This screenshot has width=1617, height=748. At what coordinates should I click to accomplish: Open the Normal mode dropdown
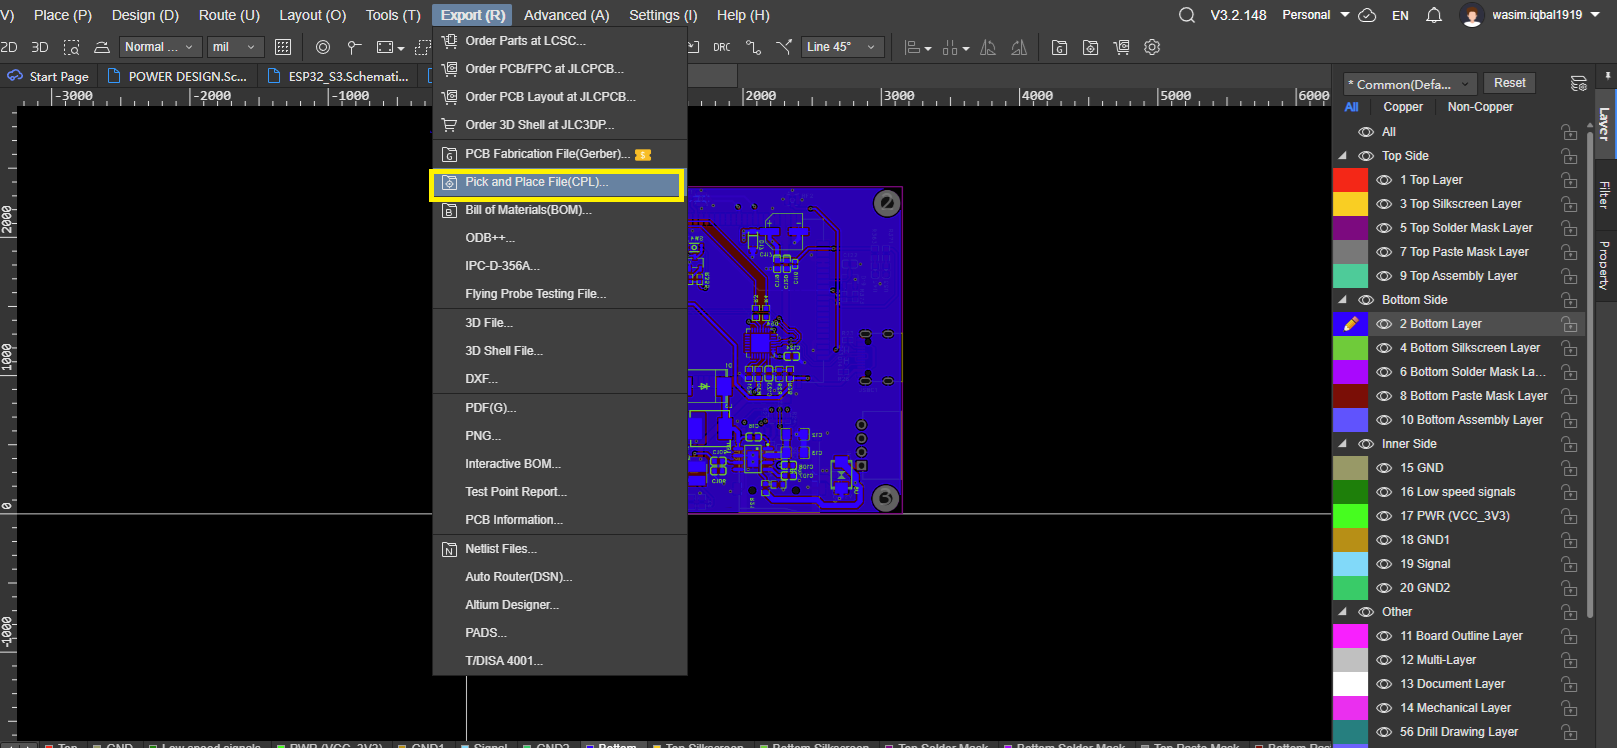click(159, 47)
